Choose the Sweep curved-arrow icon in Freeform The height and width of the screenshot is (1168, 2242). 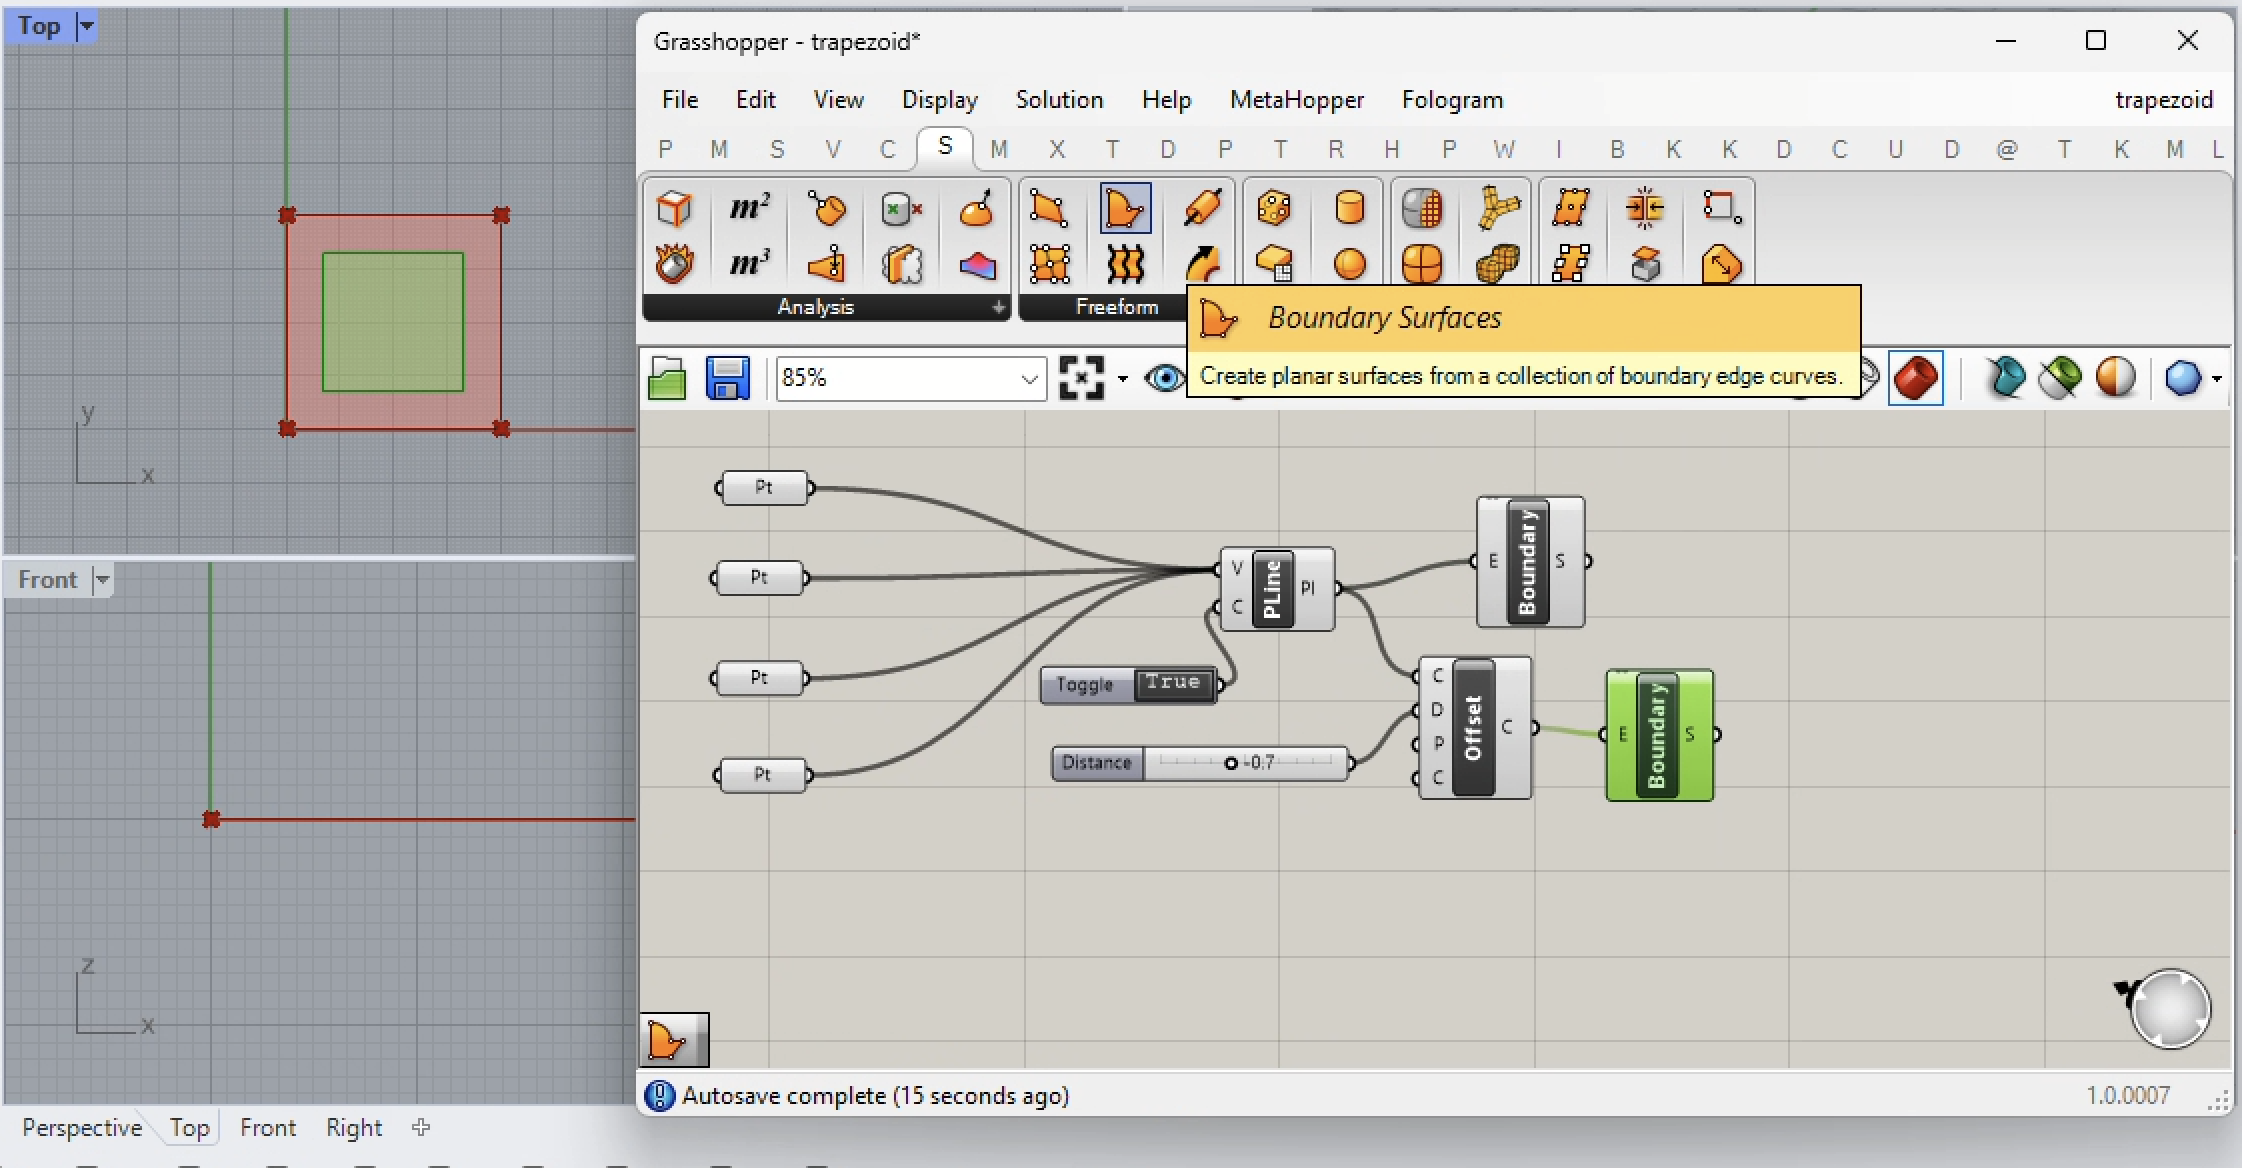coord(1202,265)
